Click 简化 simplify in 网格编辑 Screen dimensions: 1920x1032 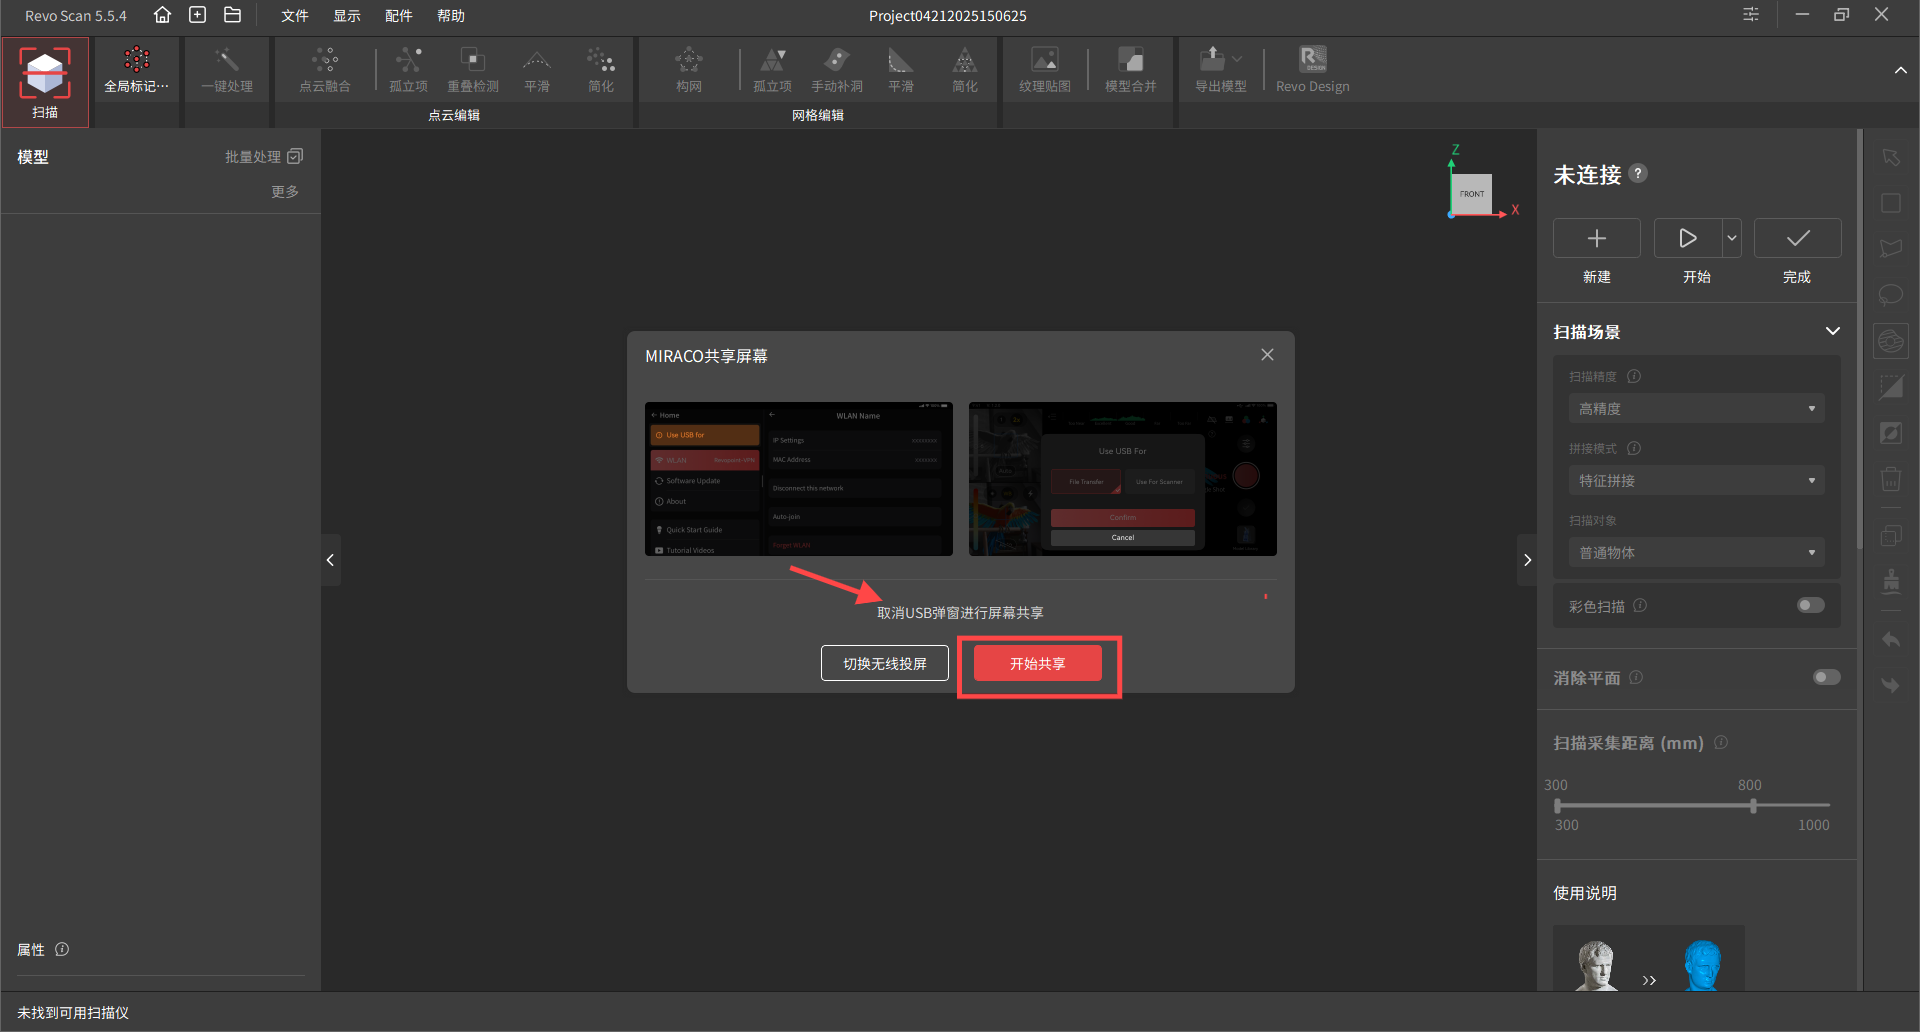click(x=965, y=71)
